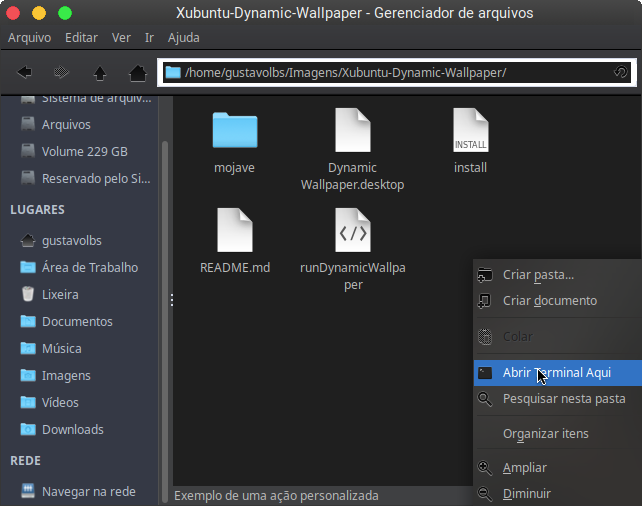
Task: Go to parent folder with up arrow
Action: click(100, 74)
